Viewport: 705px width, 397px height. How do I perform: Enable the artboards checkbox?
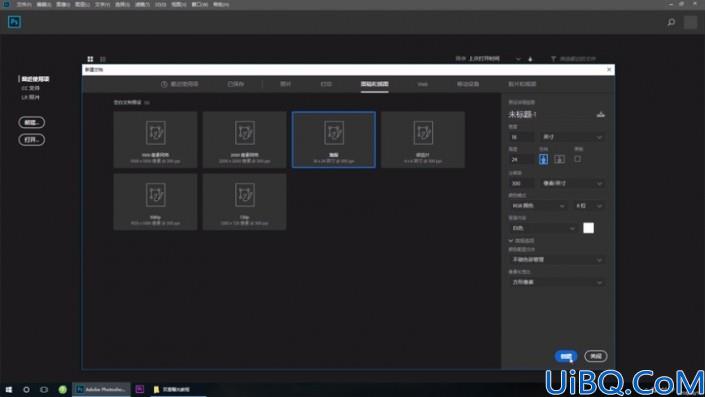point(578,159)
